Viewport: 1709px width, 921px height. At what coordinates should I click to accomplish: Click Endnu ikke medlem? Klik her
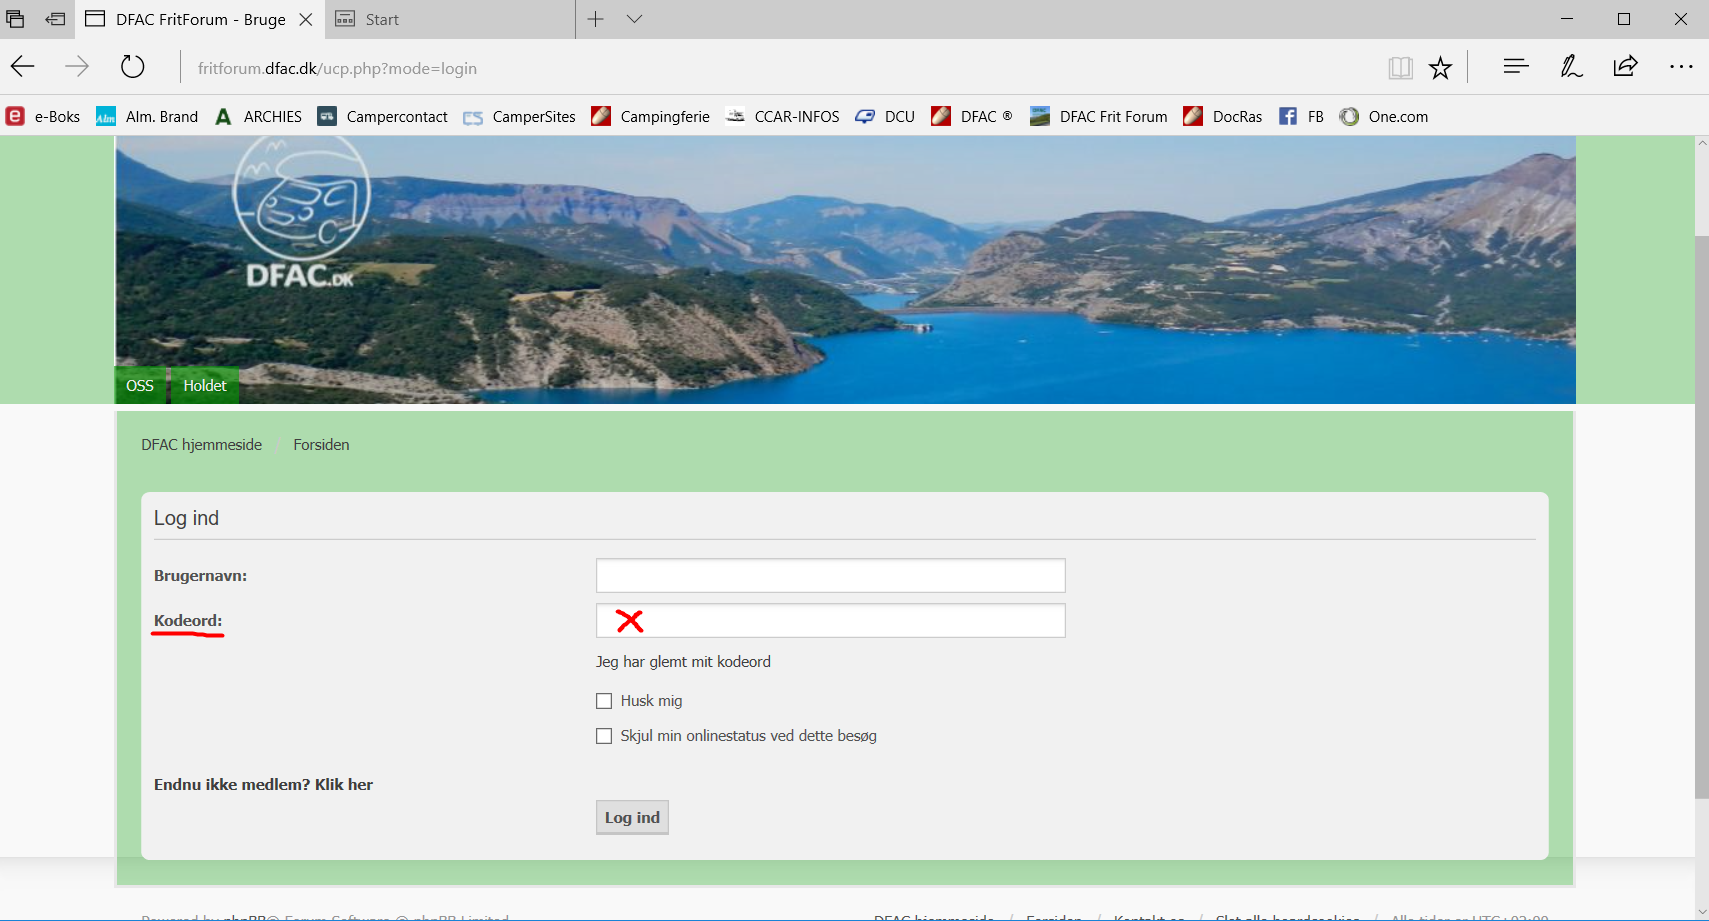pos(263,785)
